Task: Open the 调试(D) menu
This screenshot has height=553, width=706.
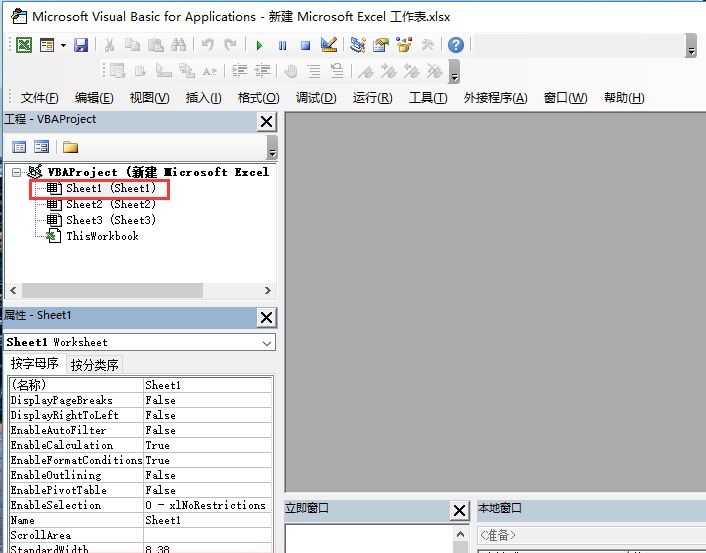Action: pyautogui.click(x=316, y=98)
